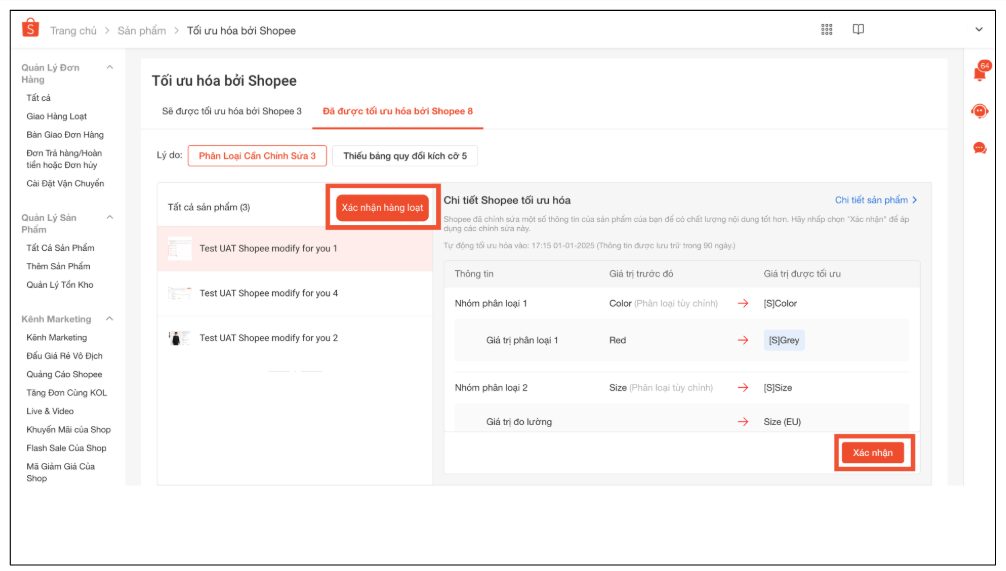The image size is (1006, 571).
Task: Open Tất cả orders menu item
Action: (x=38, y=98)
